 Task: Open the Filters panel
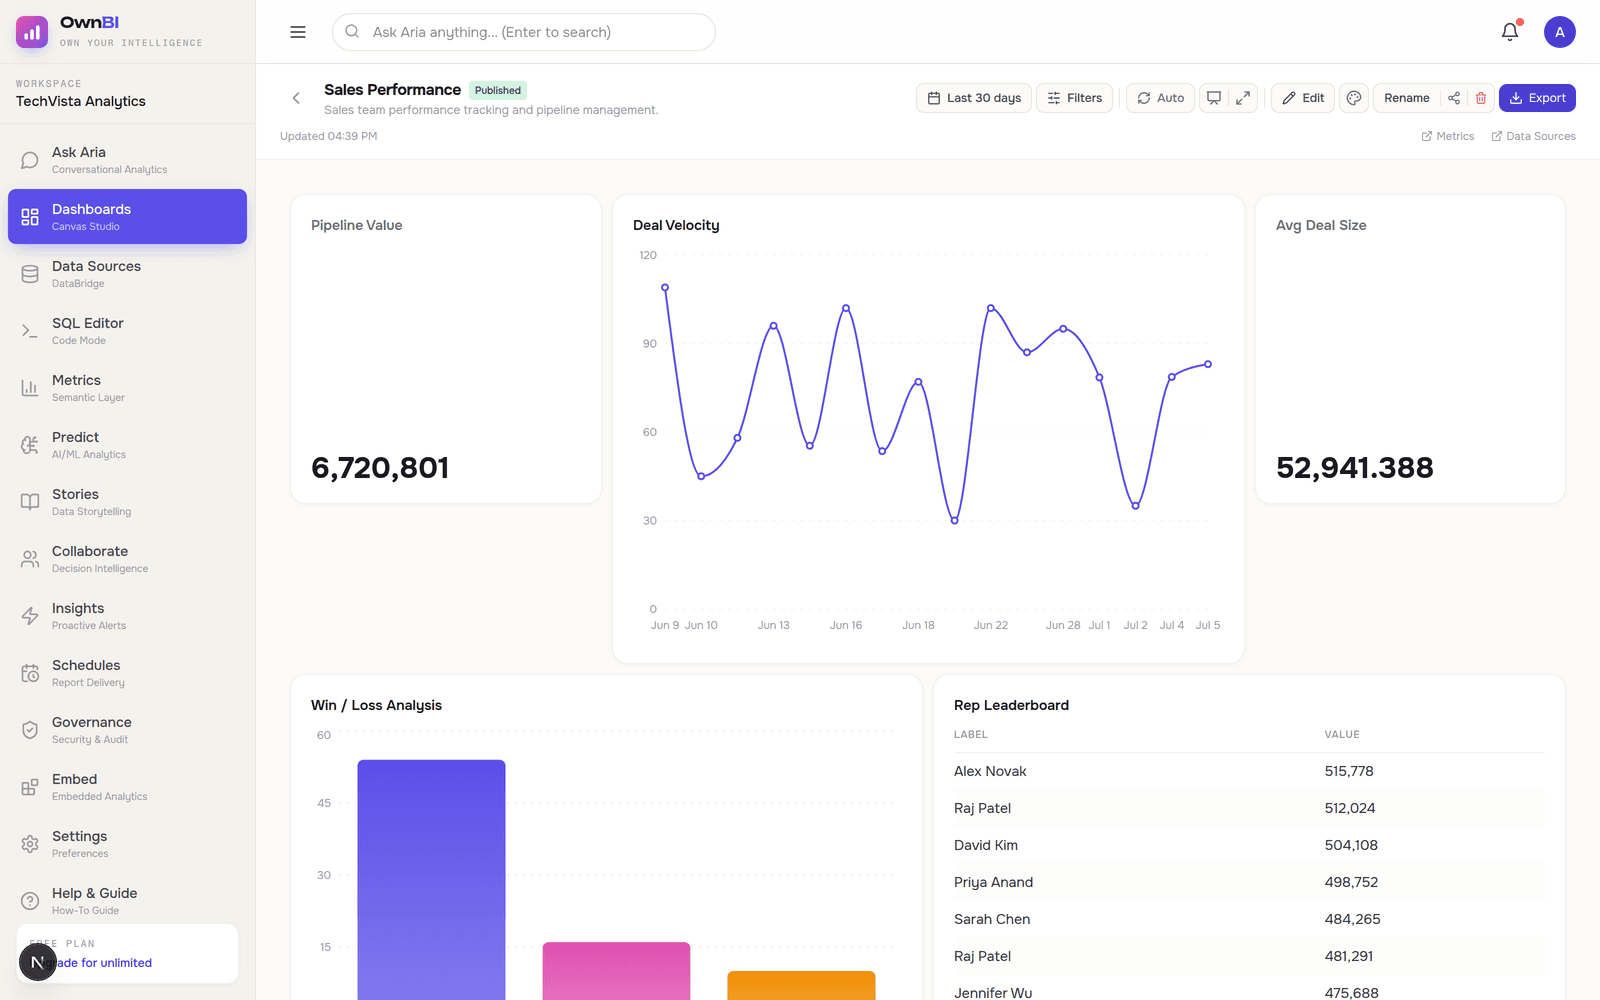[x=1074, y=98]
